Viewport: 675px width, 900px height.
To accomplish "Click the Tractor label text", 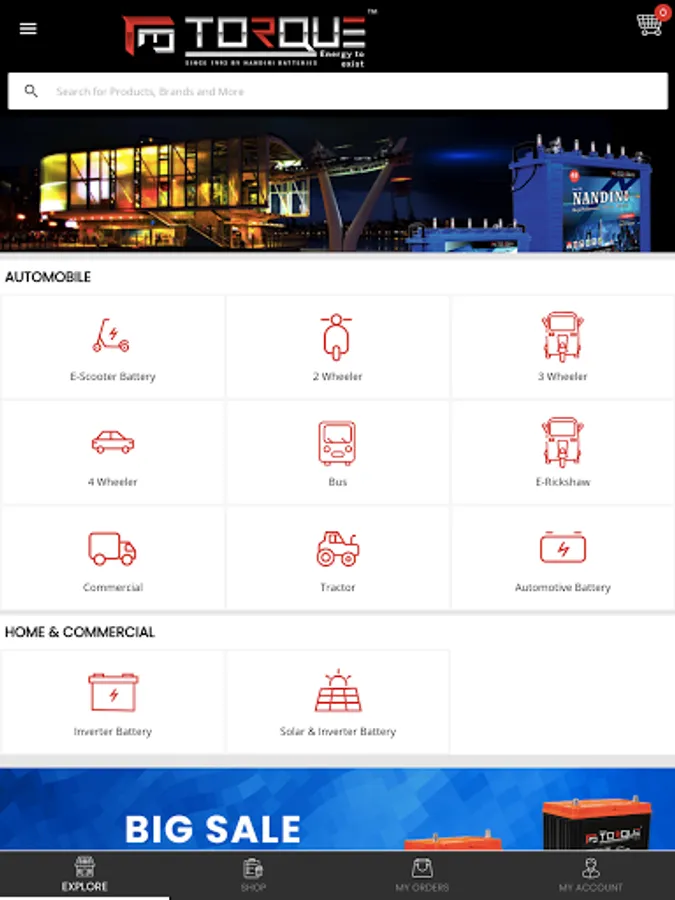I will point(338,587).
